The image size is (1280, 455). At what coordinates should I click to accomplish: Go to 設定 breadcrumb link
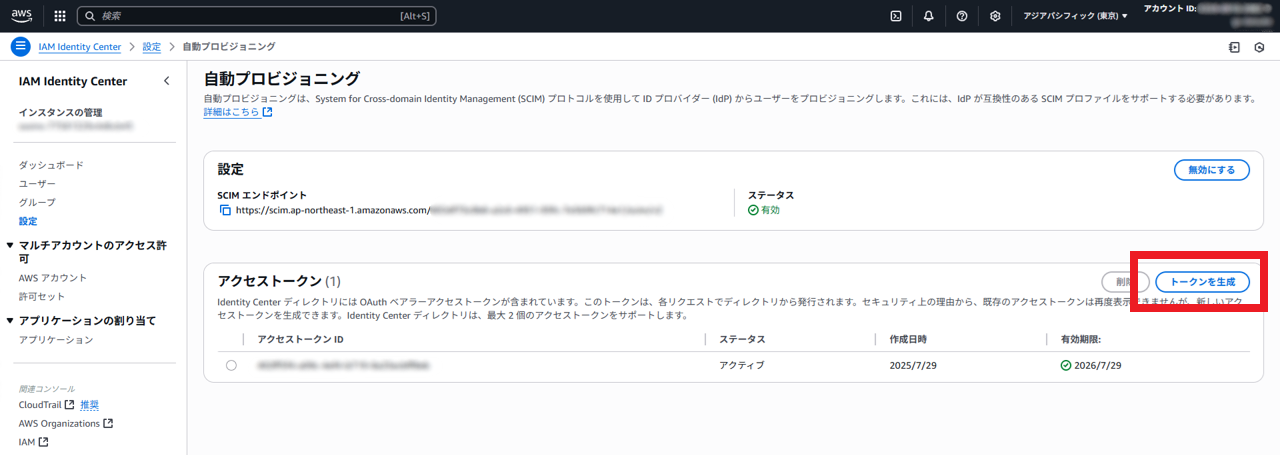[x=151, y=47]
